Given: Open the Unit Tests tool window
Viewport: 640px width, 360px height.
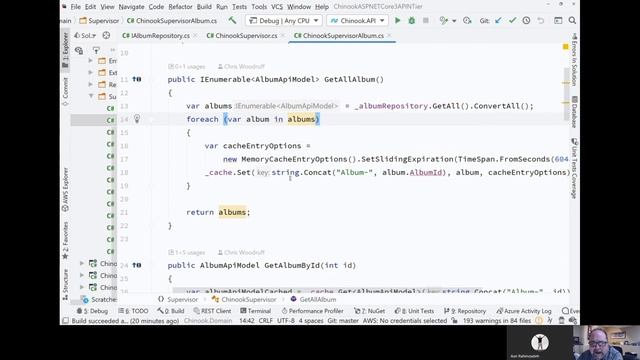Looking at the screenshot, I should coord(414,311).
